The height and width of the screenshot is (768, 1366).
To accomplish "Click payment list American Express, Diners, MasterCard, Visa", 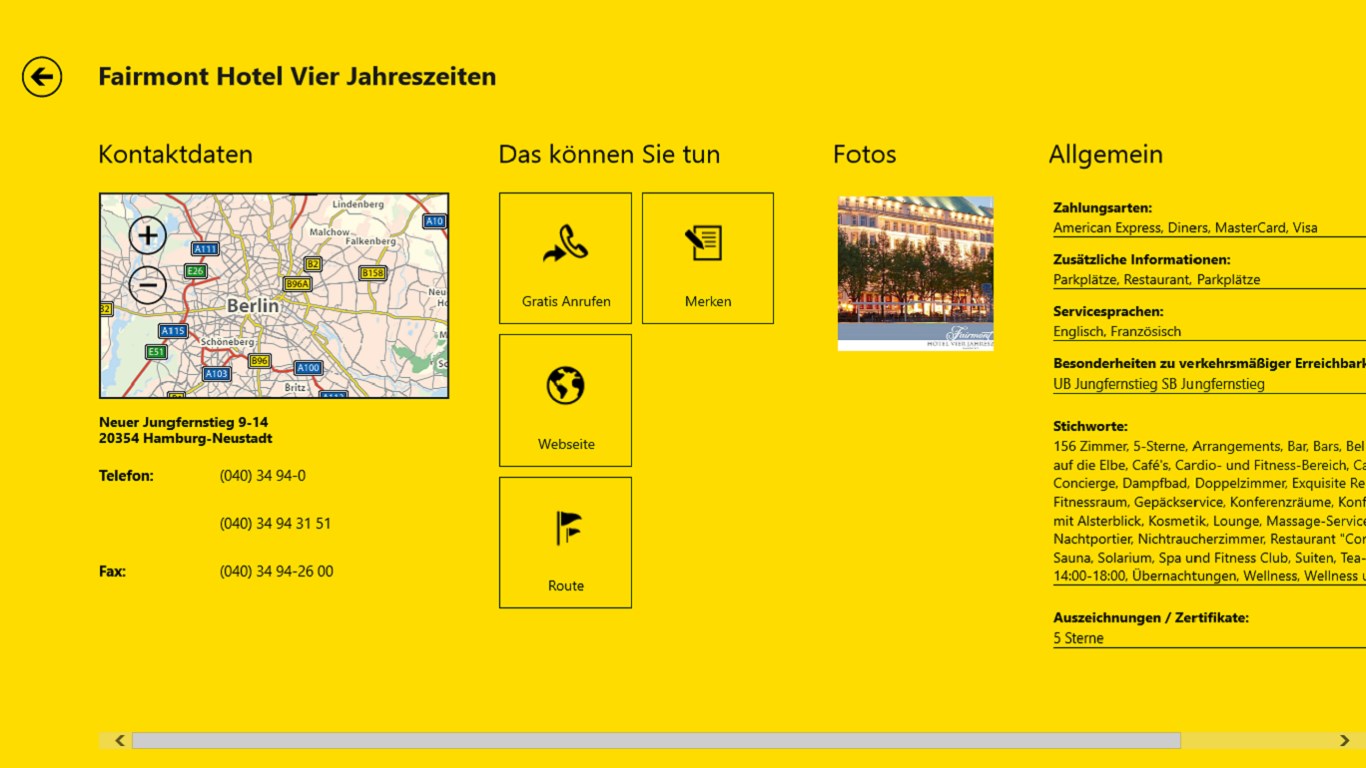I will [x=1185, y=228].
